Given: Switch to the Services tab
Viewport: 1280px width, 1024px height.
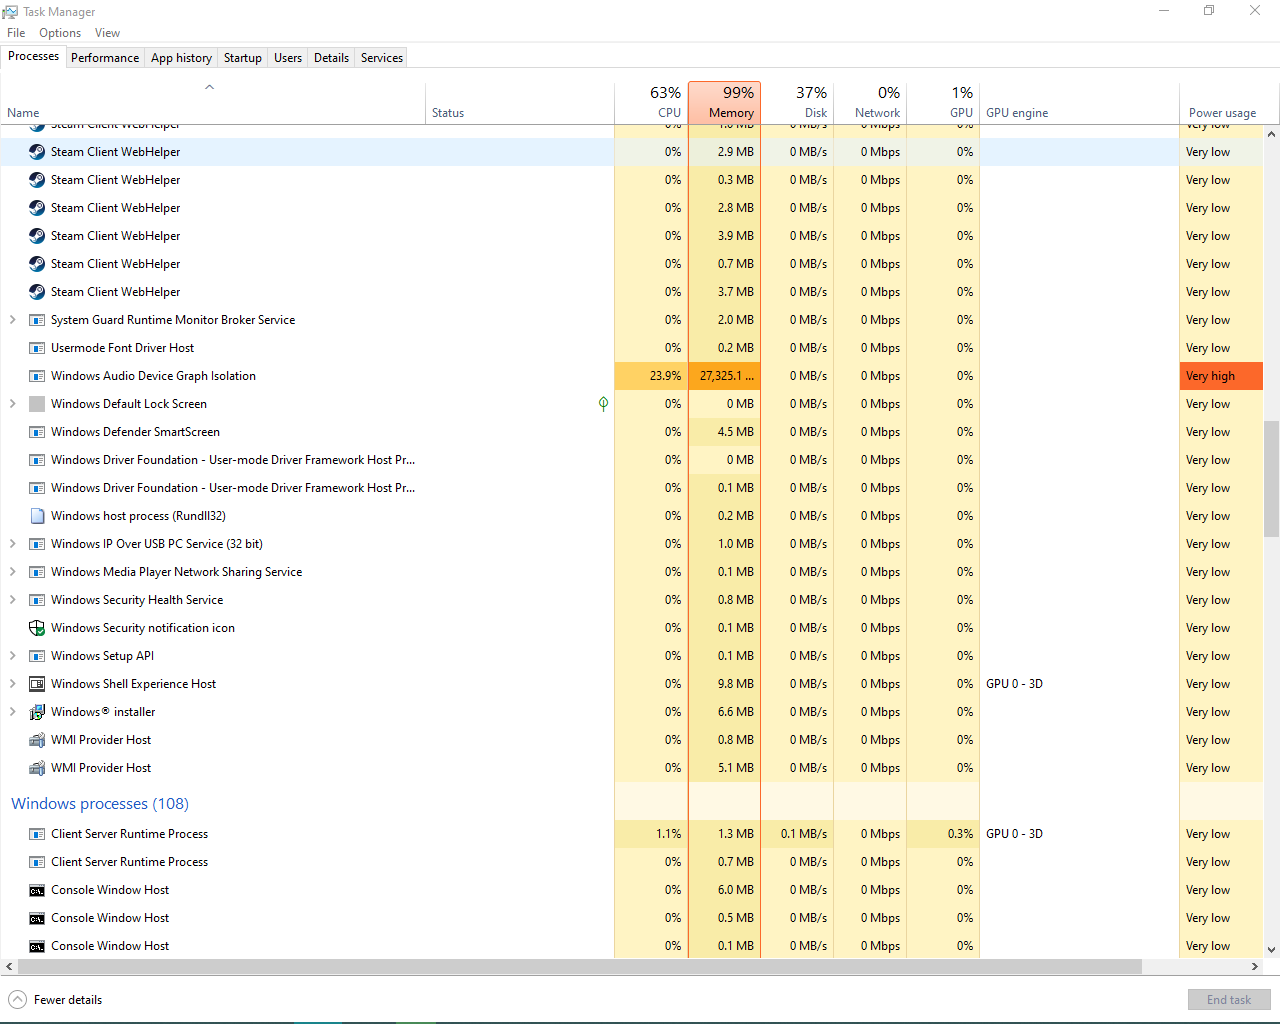Looking at the screenshot, I should coord(382,58).
